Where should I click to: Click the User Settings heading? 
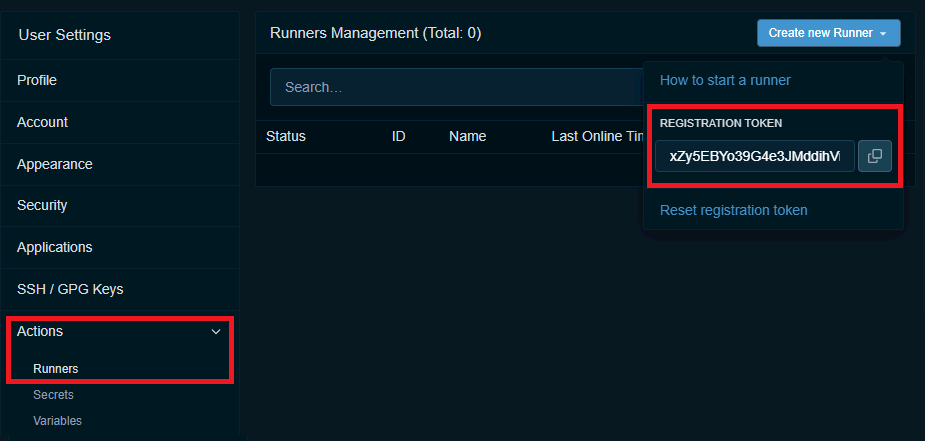(64, 35)
